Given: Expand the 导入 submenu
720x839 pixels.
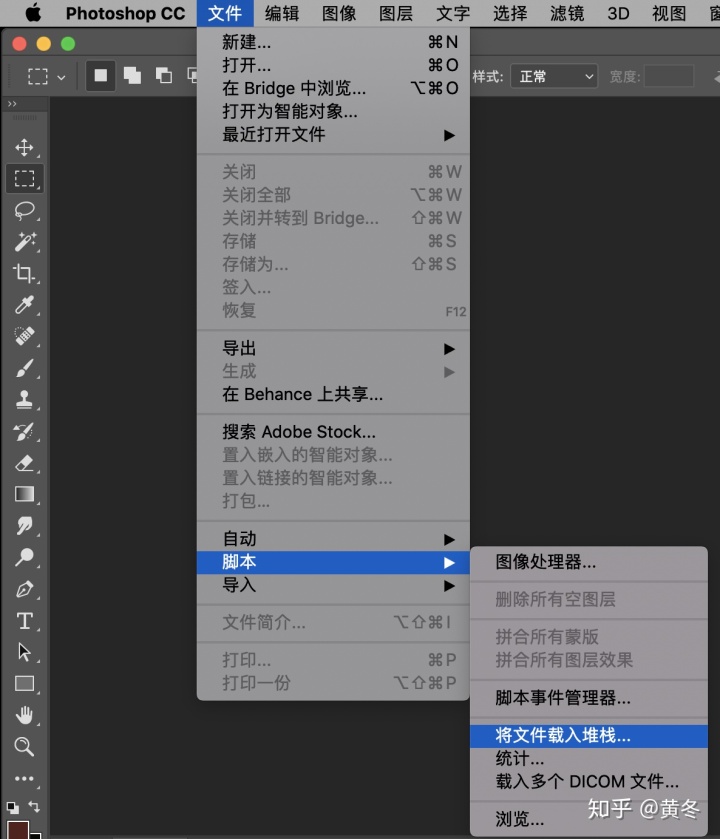Looking at the screenshot, I should click(333, 585).
